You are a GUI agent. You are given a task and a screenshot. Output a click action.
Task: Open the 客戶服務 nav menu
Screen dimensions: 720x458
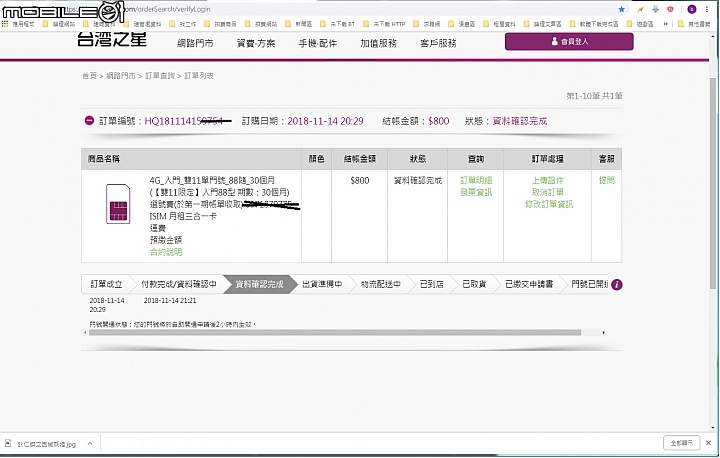tap(438, 43)
